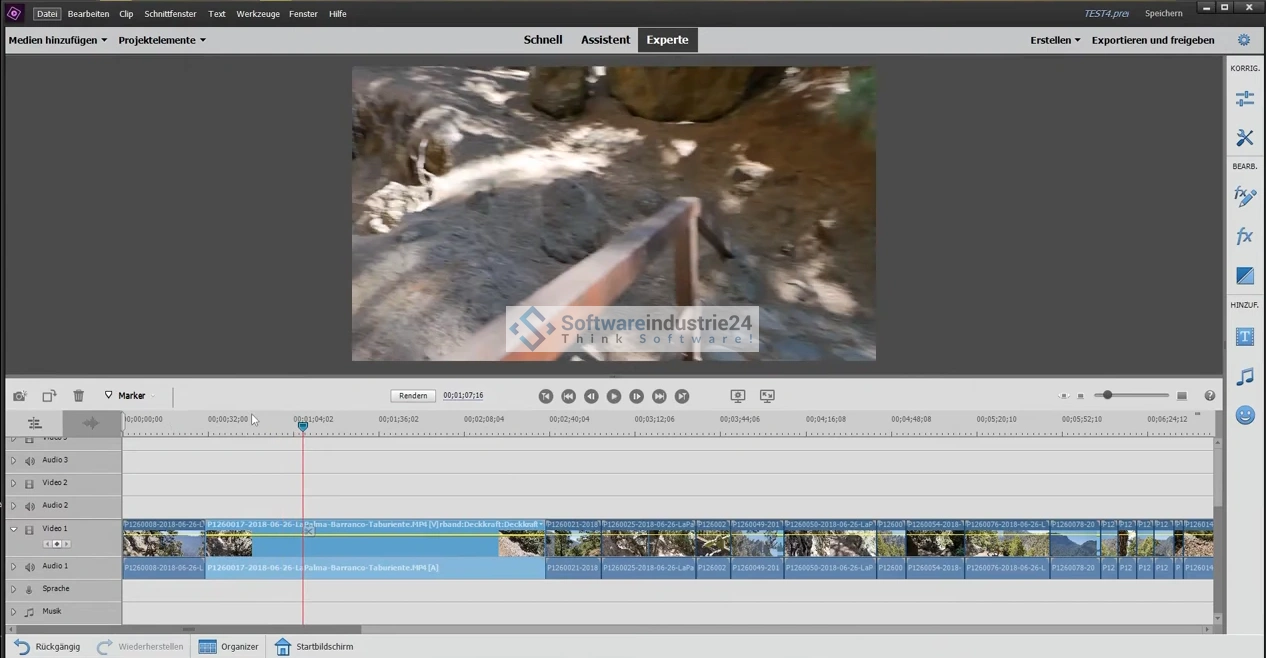Click the freeze frame camera icon
This screenshot has height=658, width=1266.
(x=20, y=396)
